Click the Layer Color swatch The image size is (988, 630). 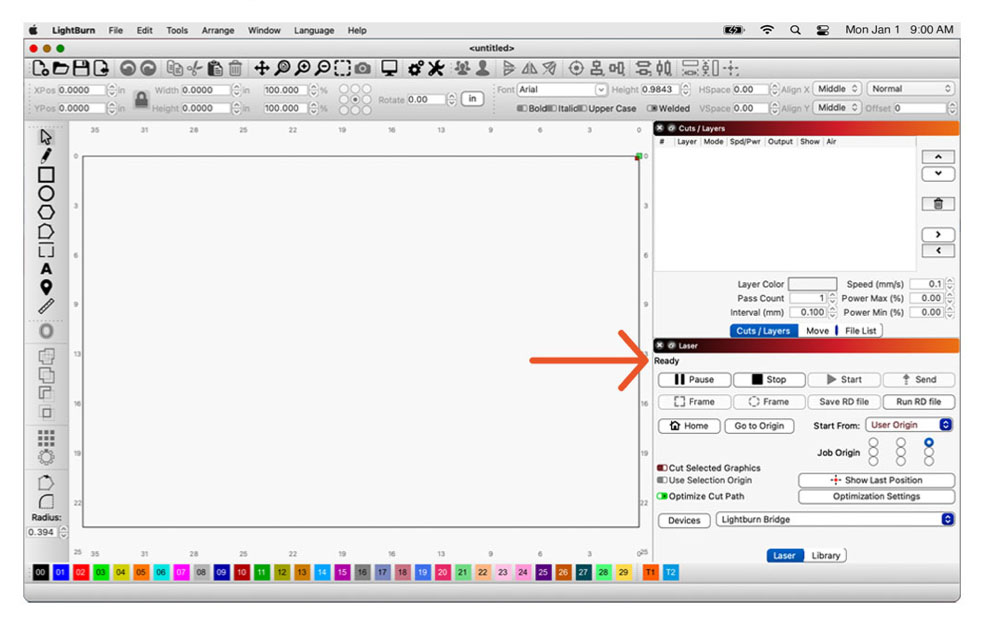812,284
